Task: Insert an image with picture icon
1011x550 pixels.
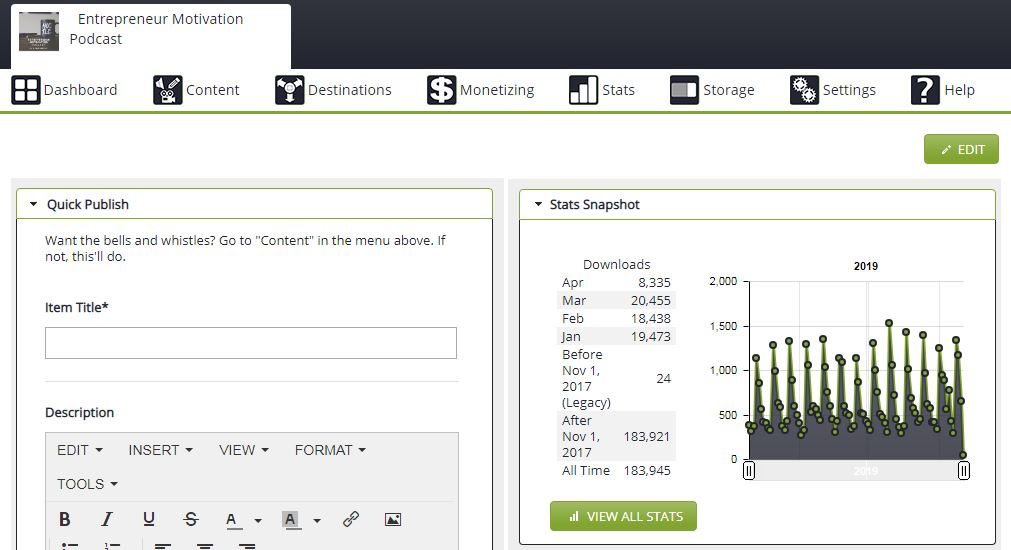Action: pos(393,519)
